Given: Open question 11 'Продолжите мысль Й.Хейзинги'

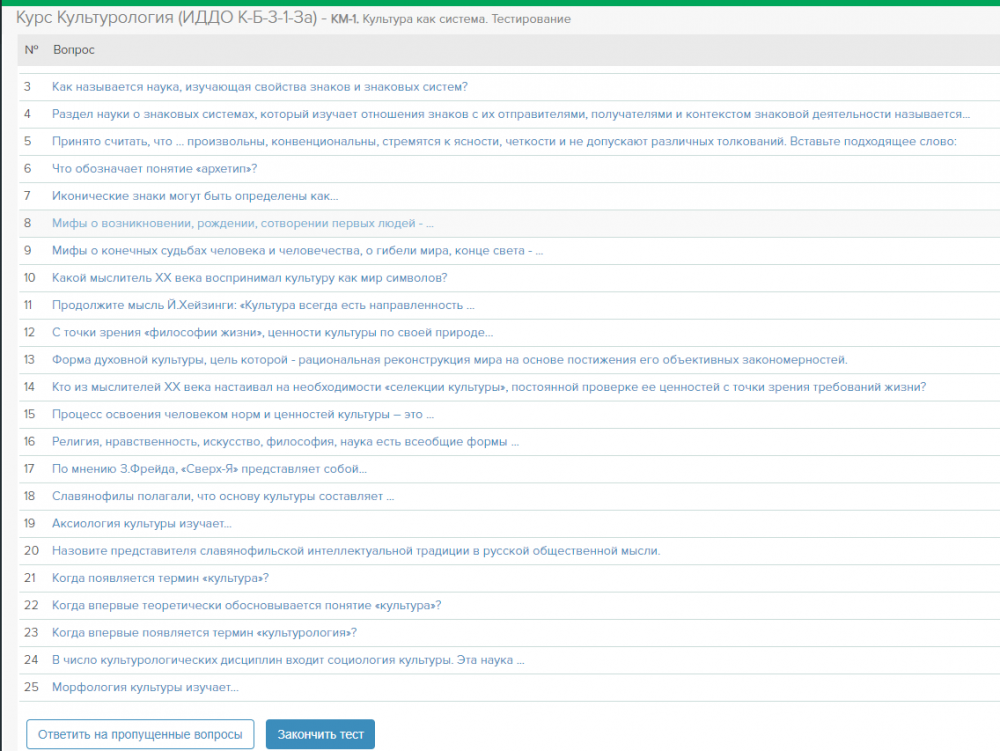Looking at the screenshot, I should [263, 305].
